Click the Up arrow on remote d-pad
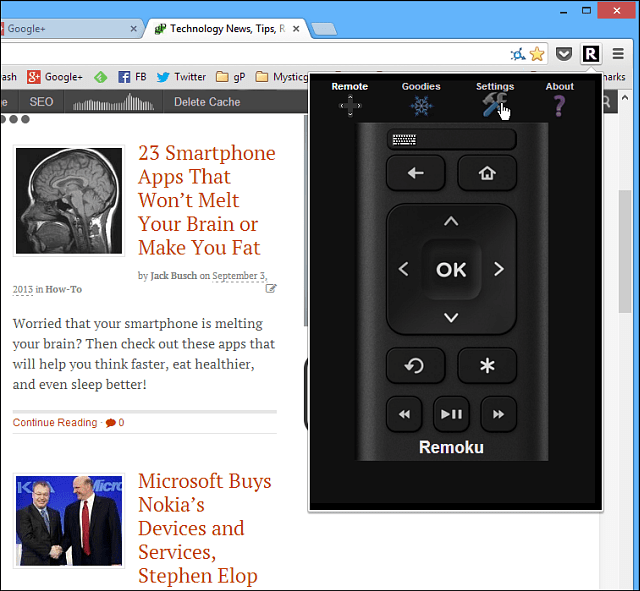Viewport: 640px width, 591px height. [451, 221]
